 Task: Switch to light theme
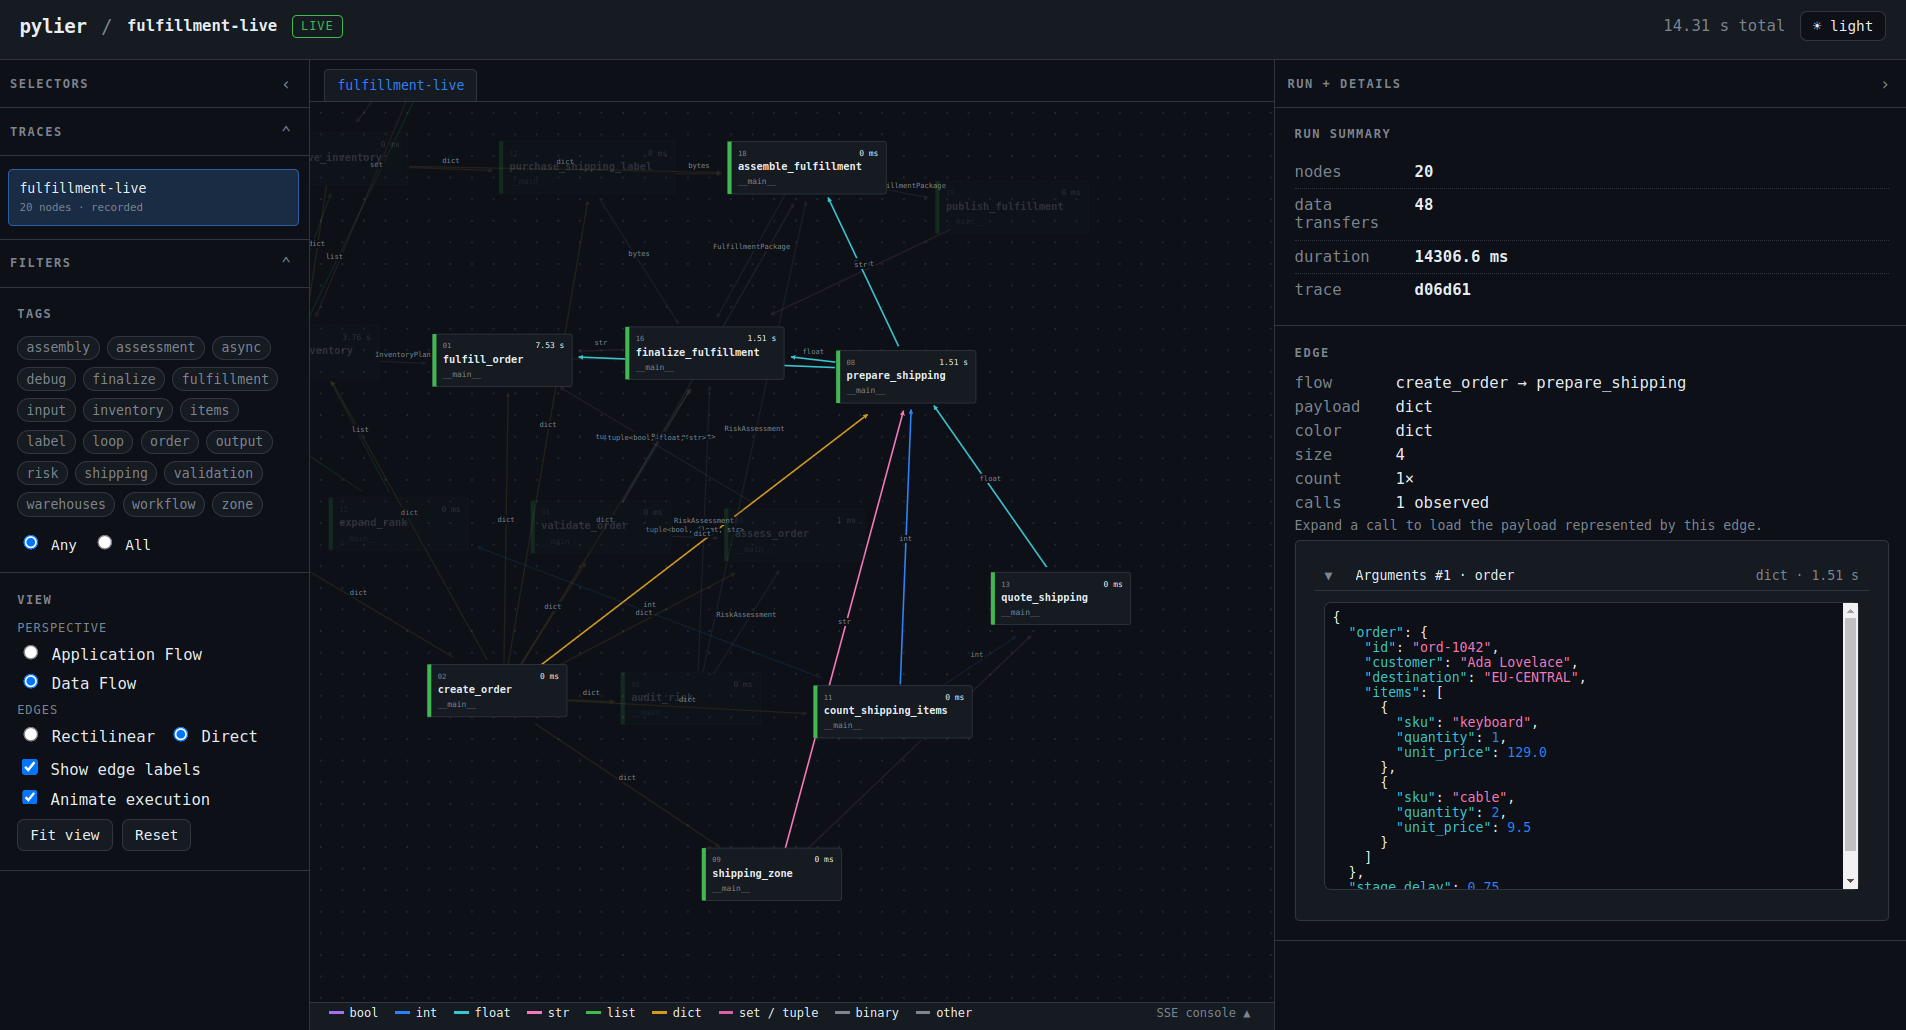(x=1842, y=26)
